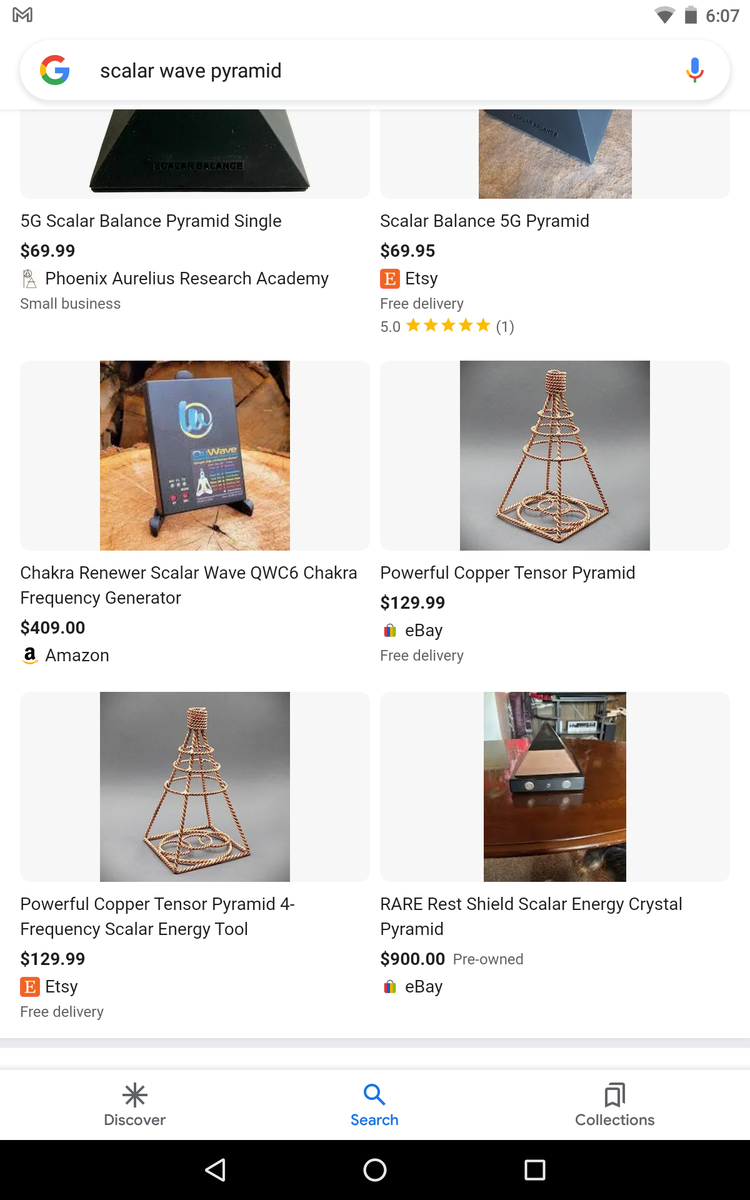
Task: Tap the Google logo in search bar
Action: tap(55, 71)
